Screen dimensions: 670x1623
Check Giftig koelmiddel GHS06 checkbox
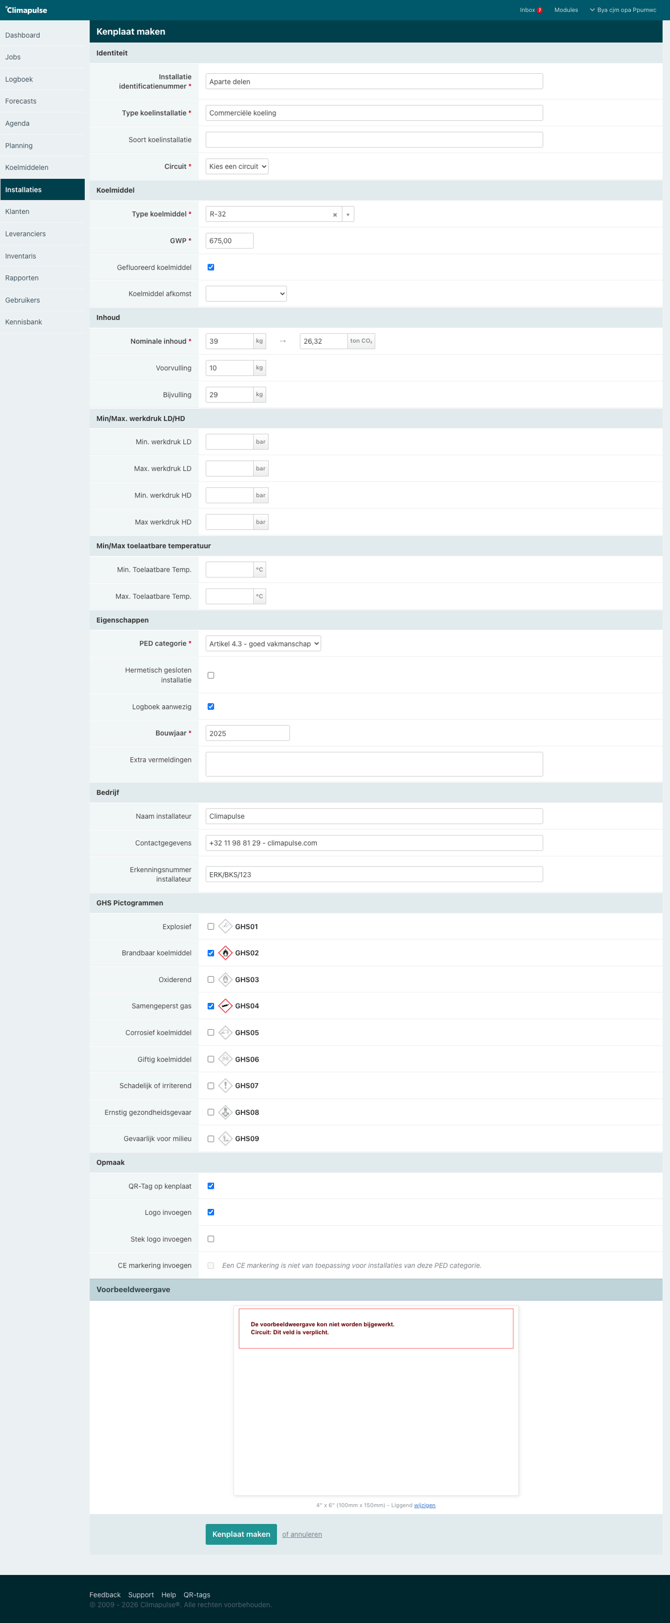point(211,1059)
